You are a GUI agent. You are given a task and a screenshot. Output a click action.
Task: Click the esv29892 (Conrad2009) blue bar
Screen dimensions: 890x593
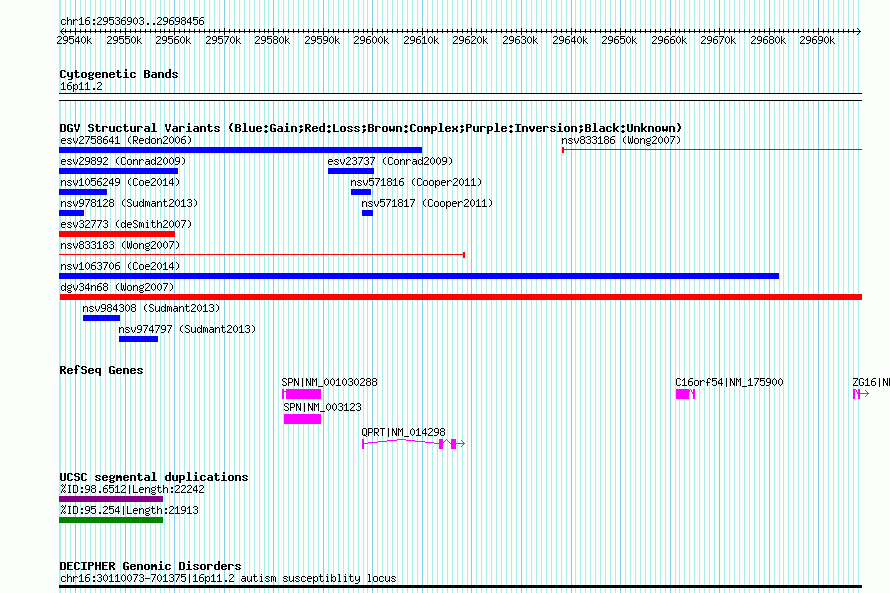point(119,171)
